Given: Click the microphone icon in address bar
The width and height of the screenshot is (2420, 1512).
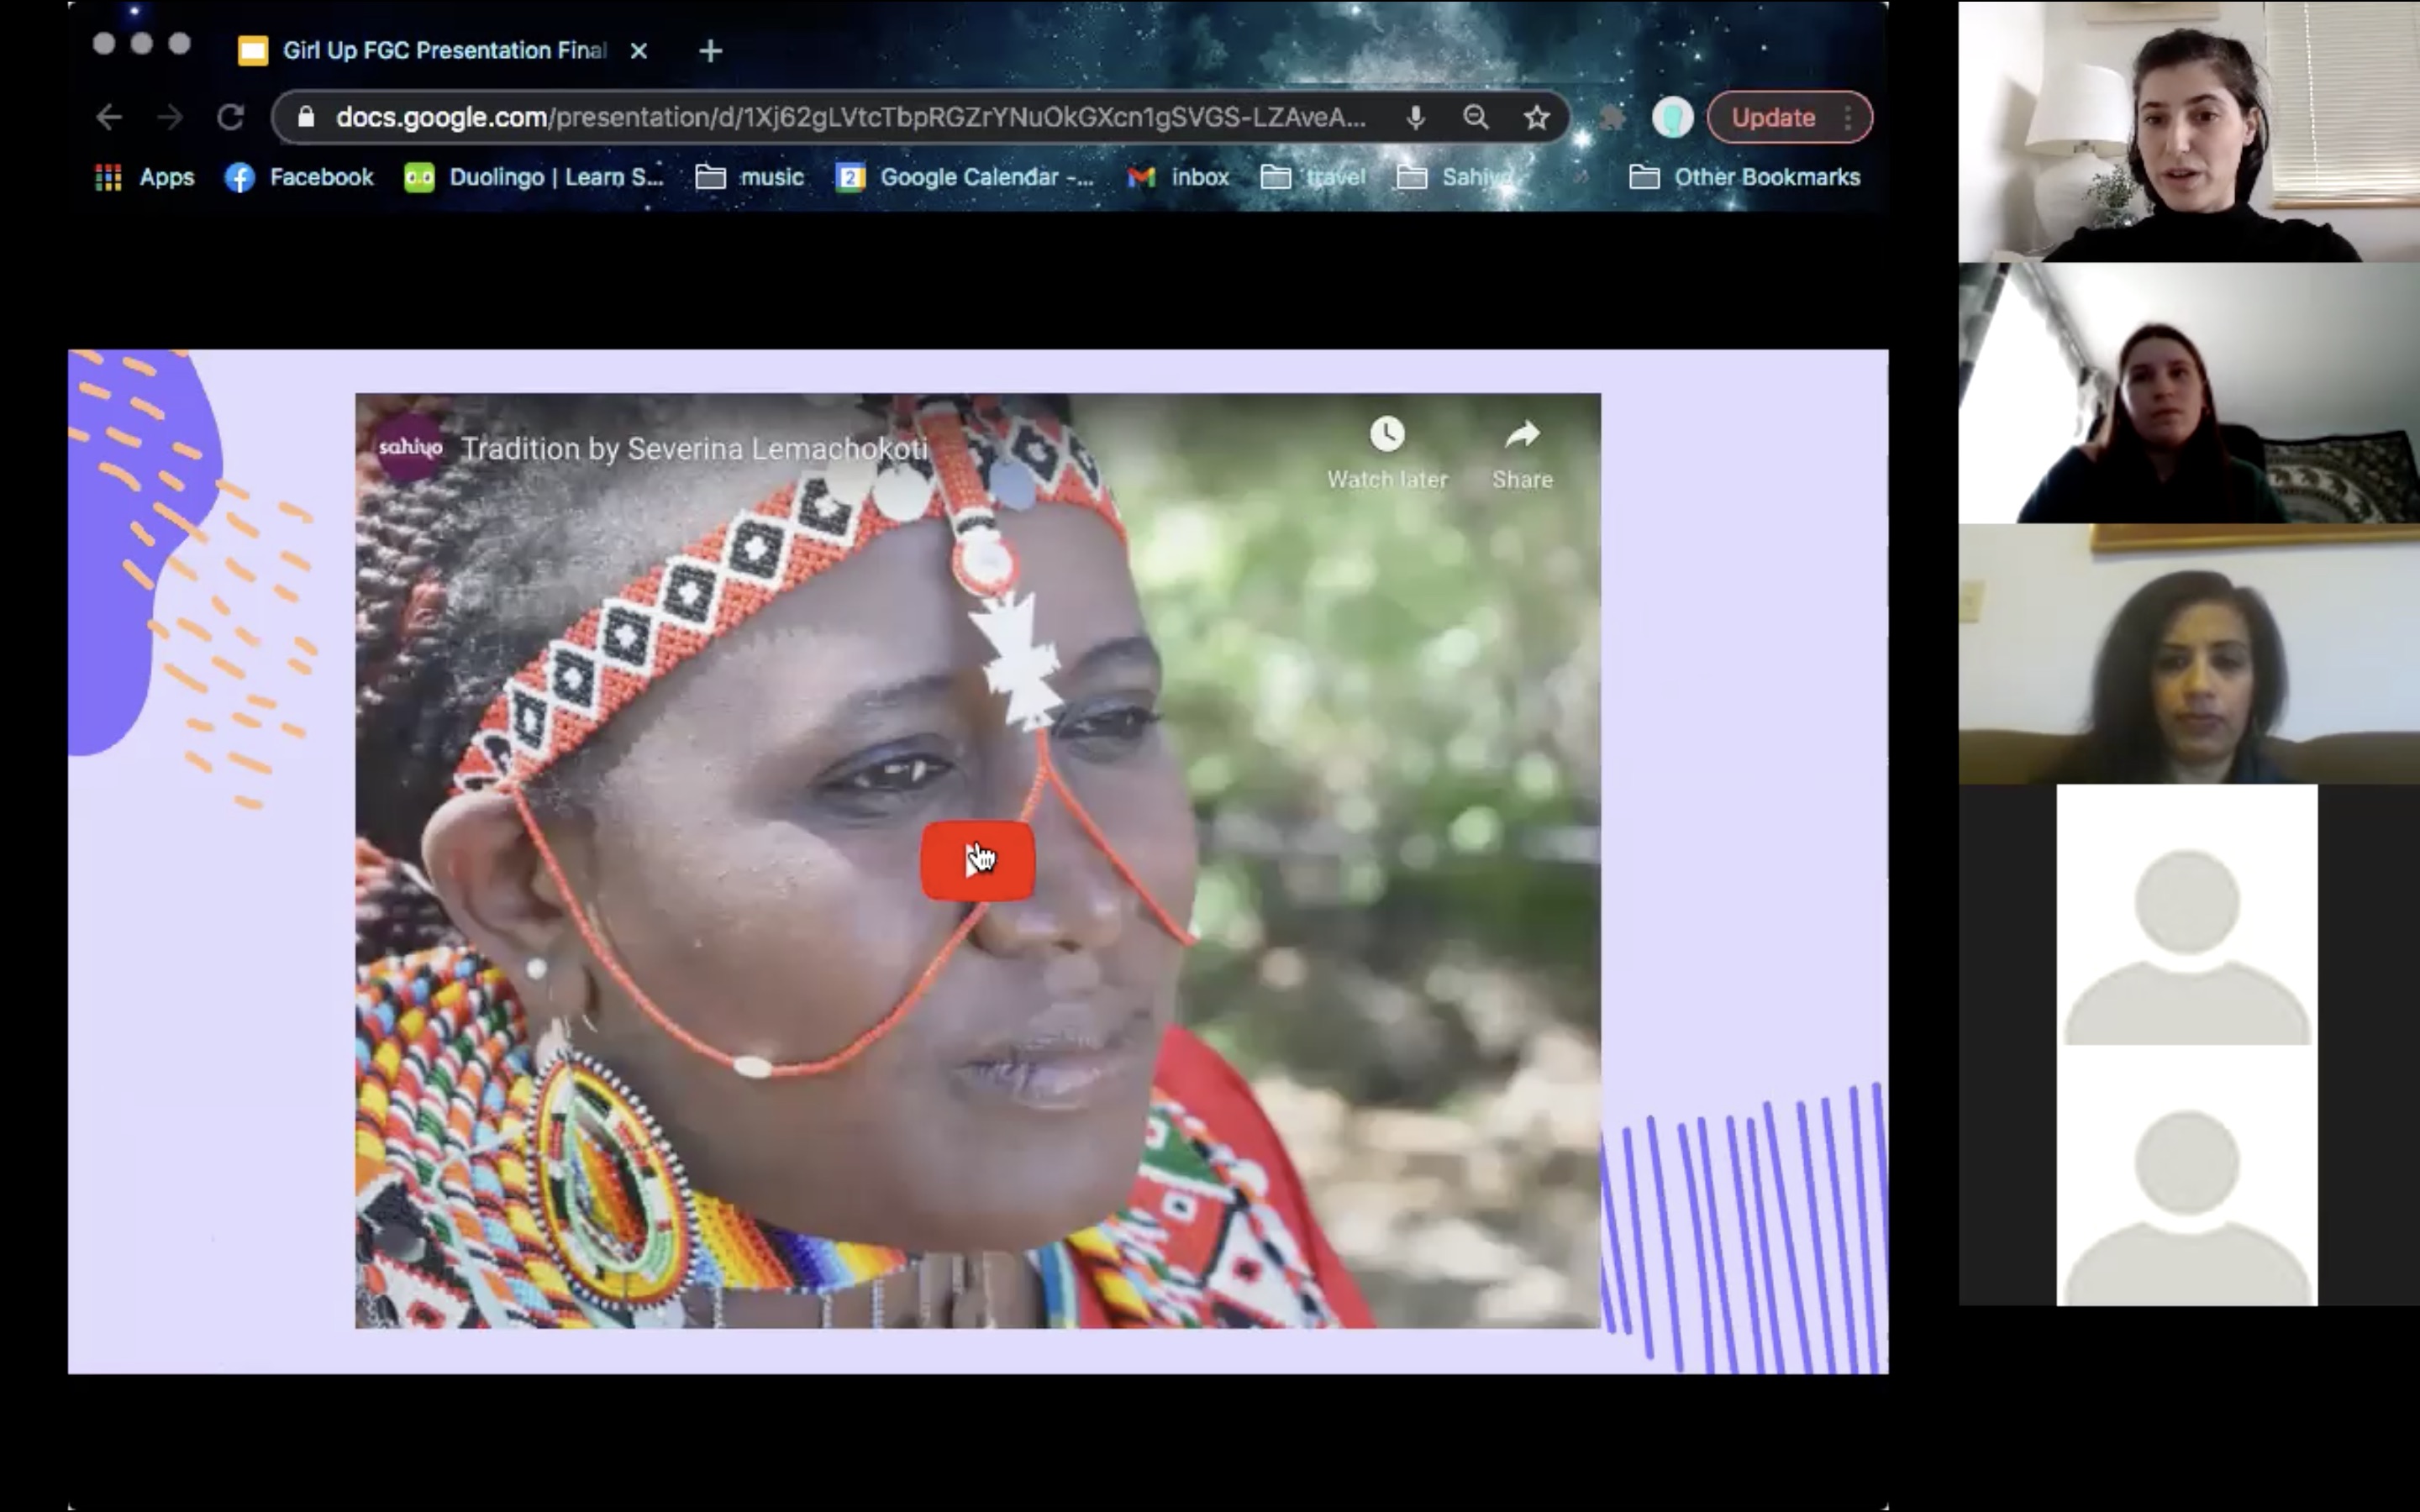Looking at the screenshot, I should point(1415,118).
